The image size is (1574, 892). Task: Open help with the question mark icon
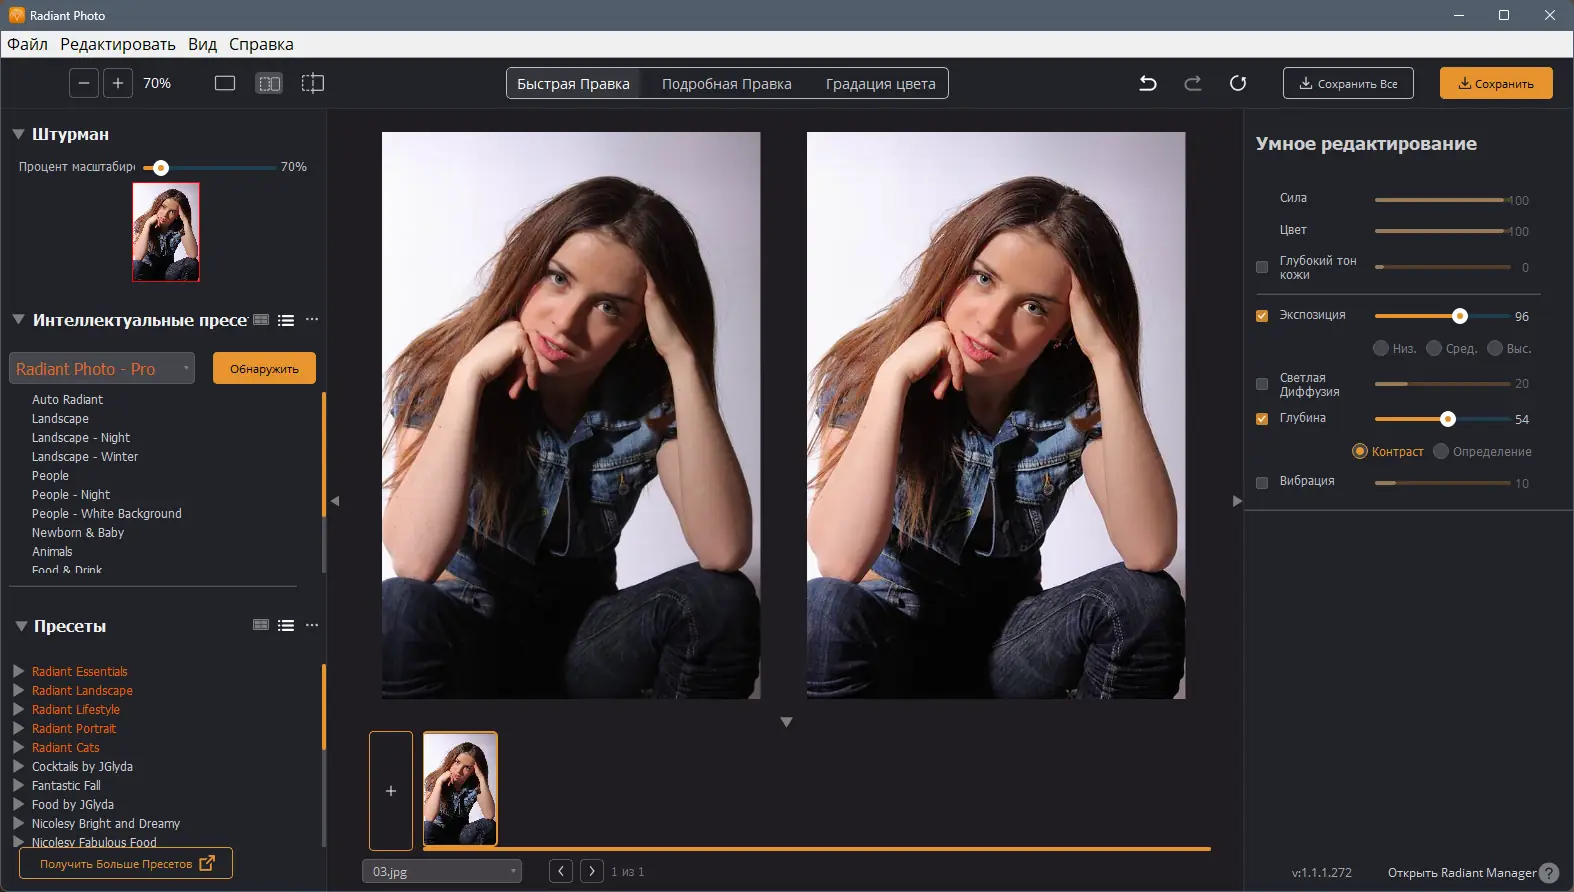tap(1549, 873)
